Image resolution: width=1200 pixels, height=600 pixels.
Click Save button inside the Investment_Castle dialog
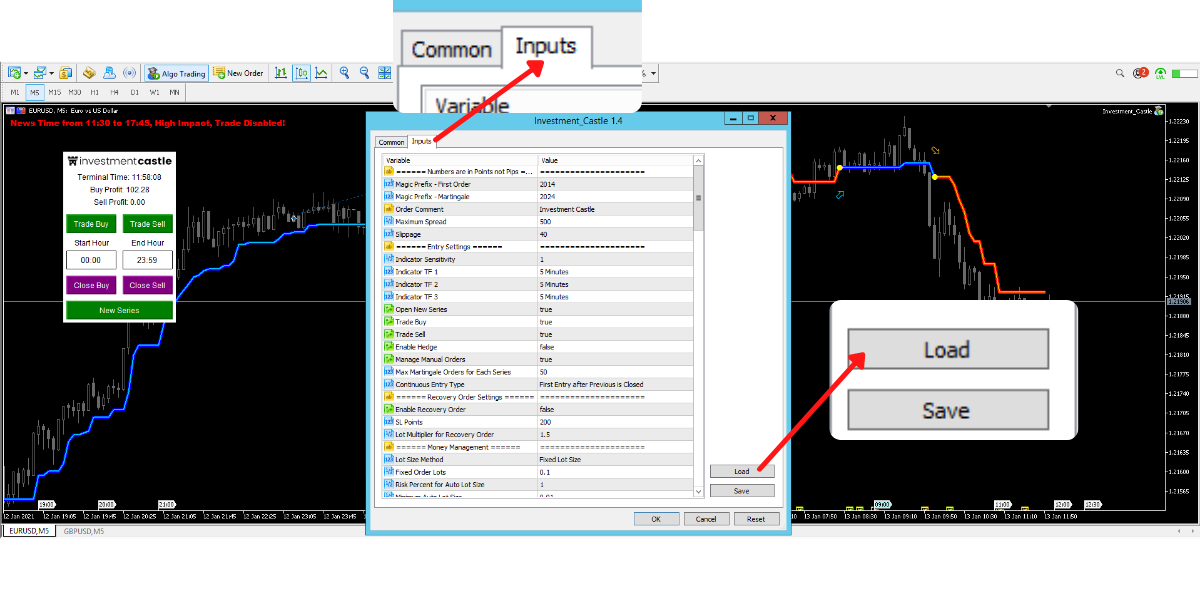[742, 491]
